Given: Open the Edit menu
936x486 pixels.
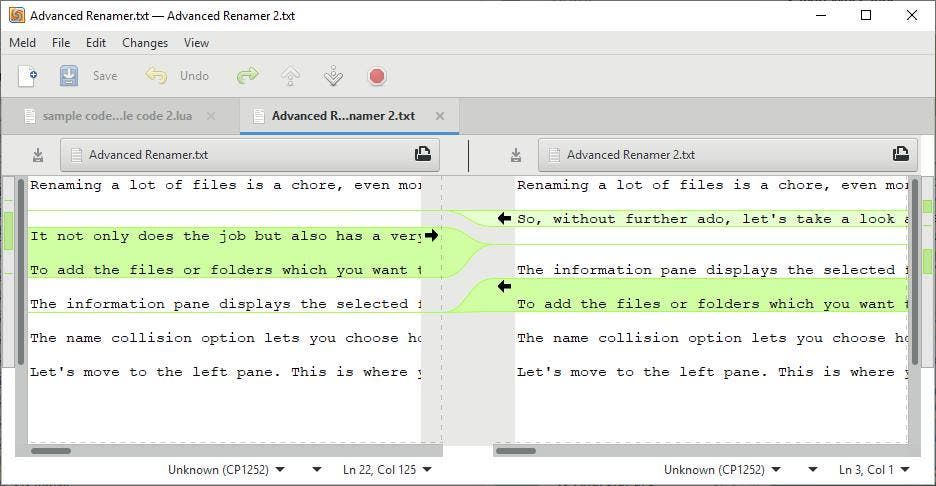Looking at the screenshot, I should (x=96, y=43).
